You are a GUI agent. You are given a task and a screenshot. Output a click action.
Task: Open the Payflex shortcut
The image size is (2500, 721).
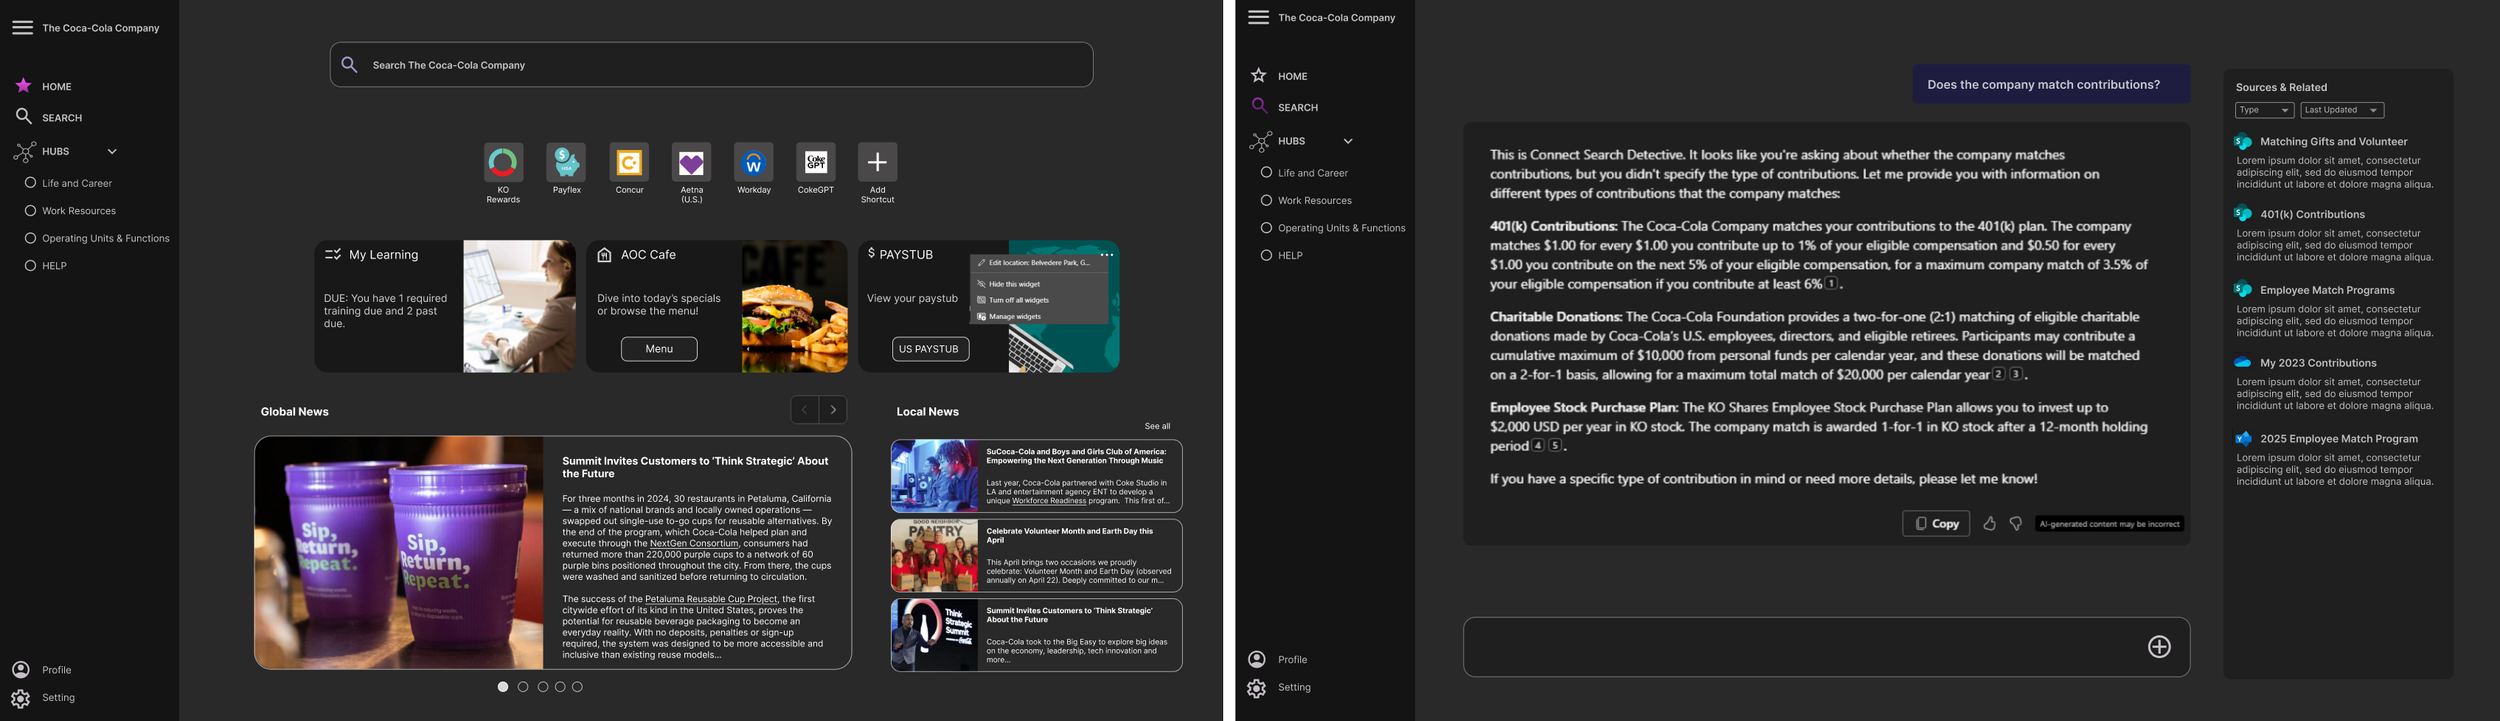pos(566,162)
